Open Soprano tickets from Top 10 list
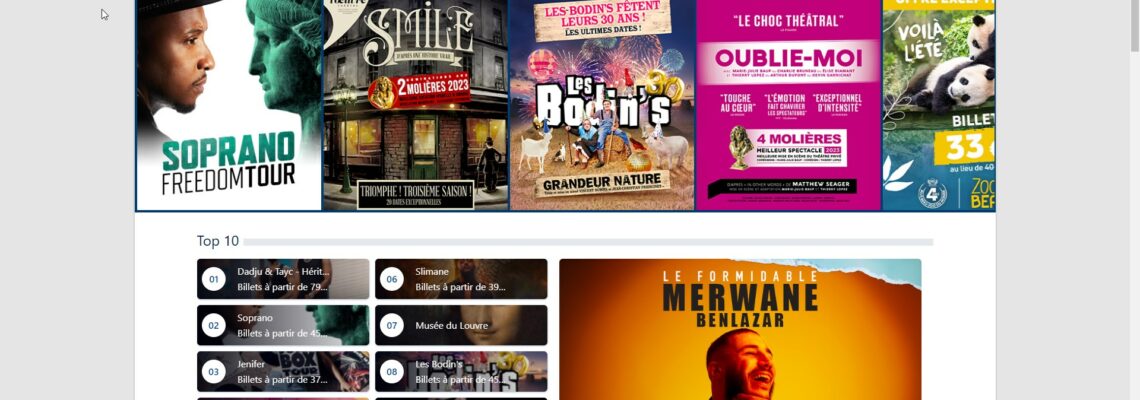The height and width of the screenshot is (400, 1140). (283, 325)
